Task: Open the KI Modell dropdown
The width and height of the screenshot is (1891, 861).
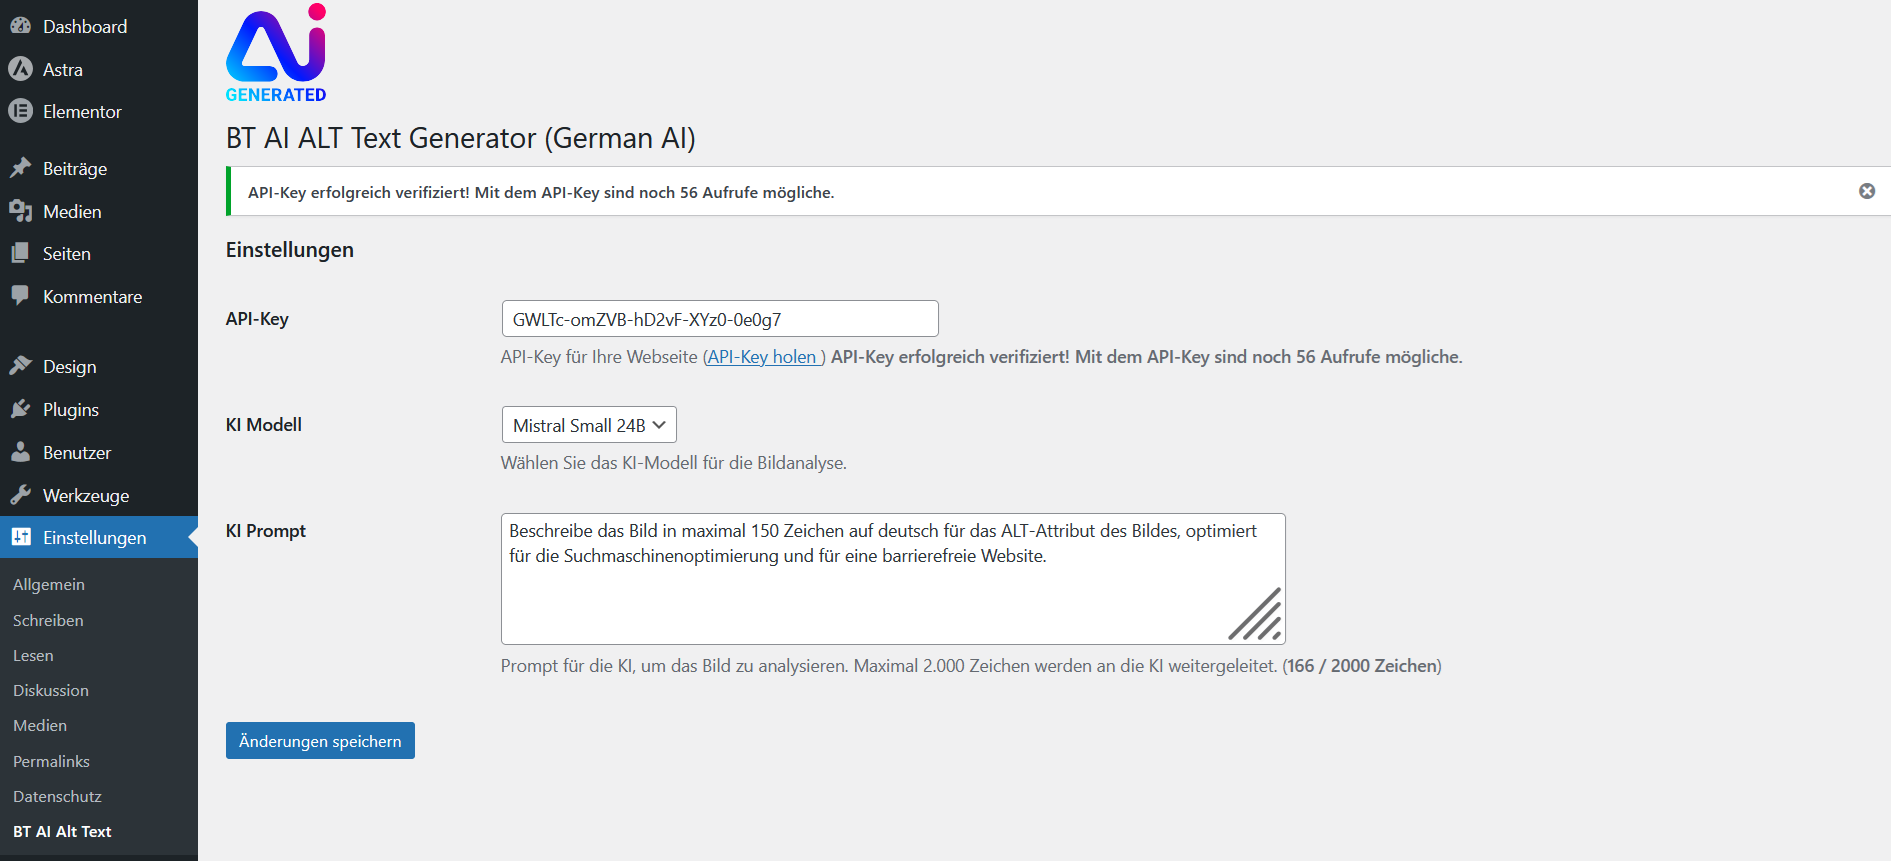Action: click(589, 425)
